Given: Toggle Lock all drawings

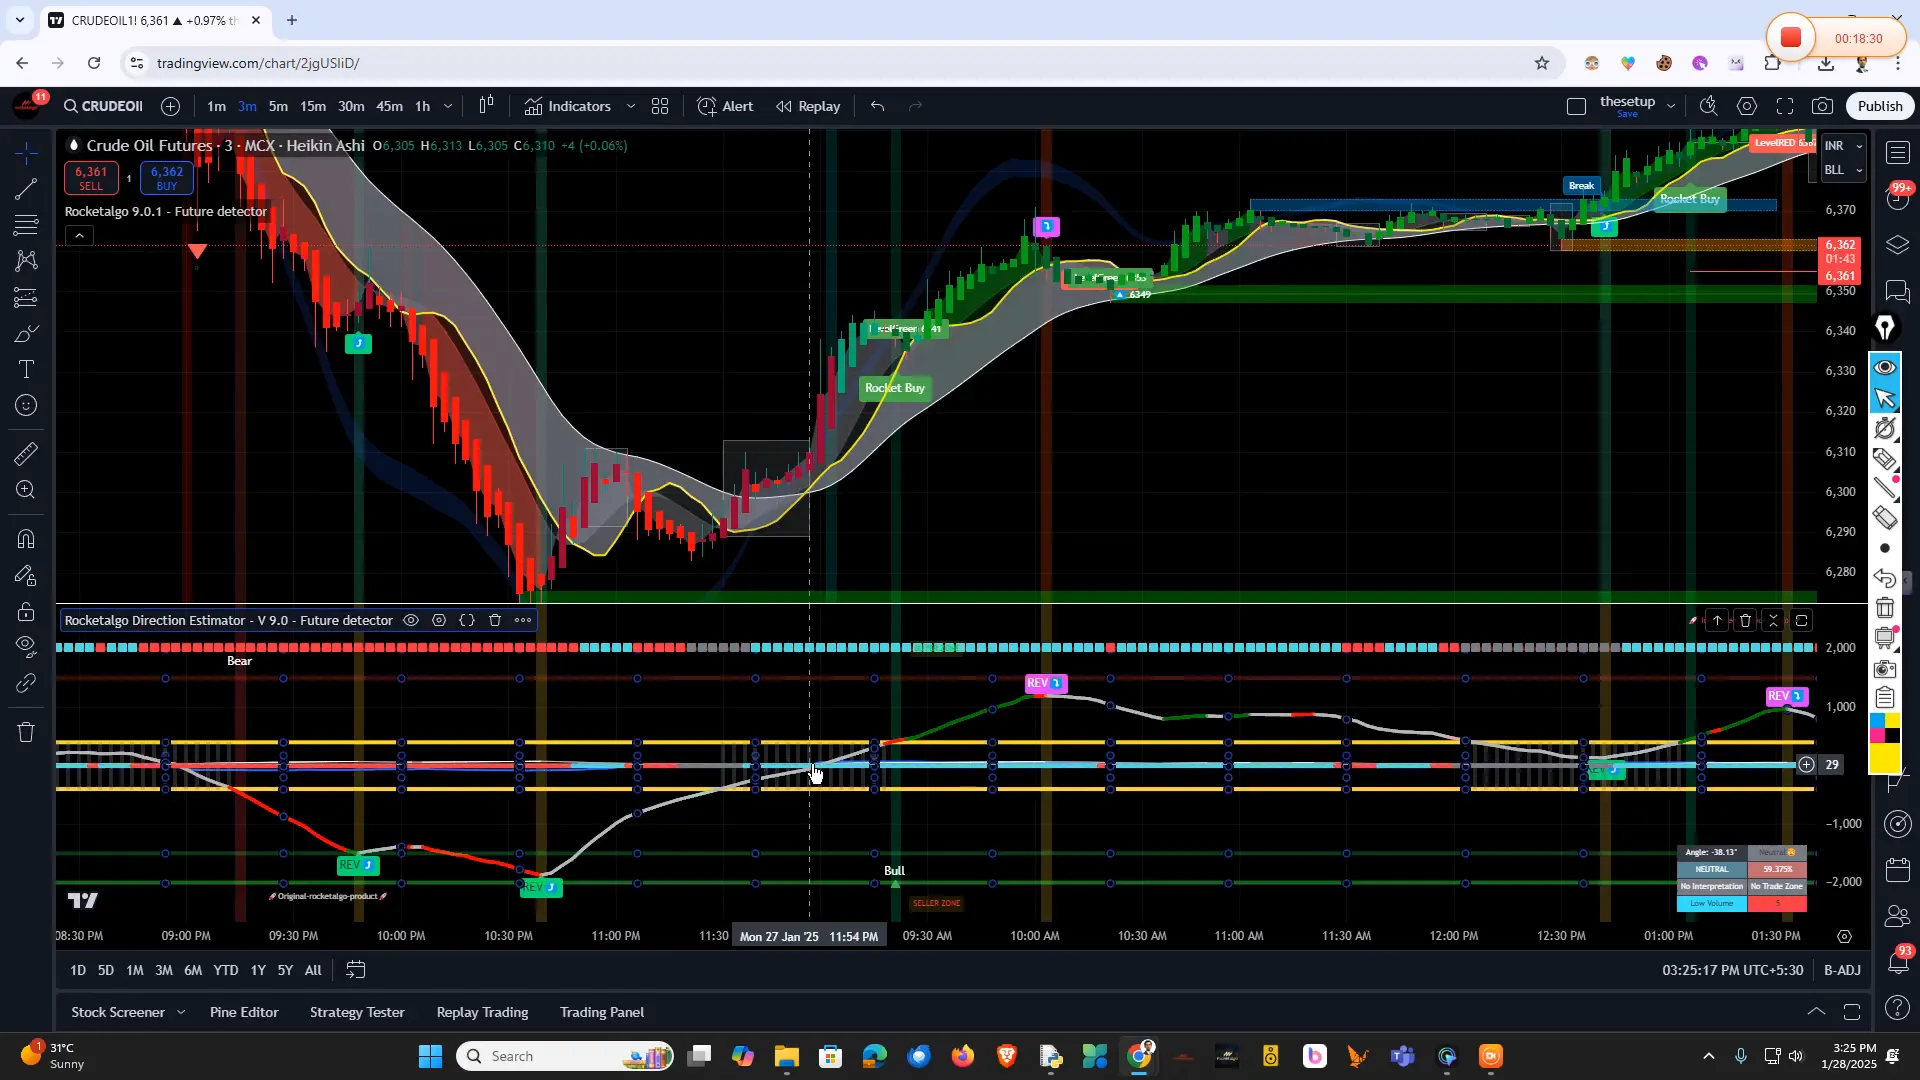Looking at the screenshot, I should point(25,612).
